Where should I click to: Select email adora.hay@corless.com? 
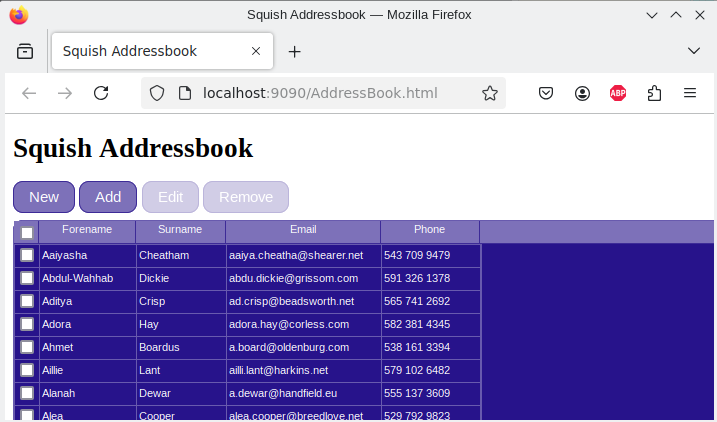click(304, 325)
